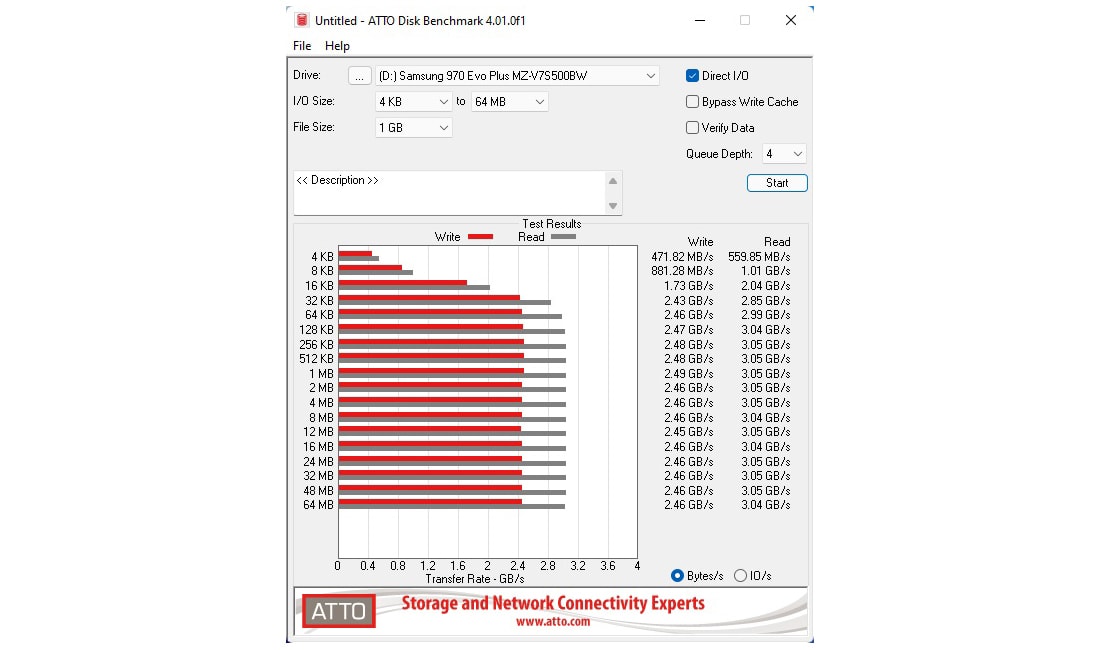Click the ATTO logo in the banner

[339, 611]
